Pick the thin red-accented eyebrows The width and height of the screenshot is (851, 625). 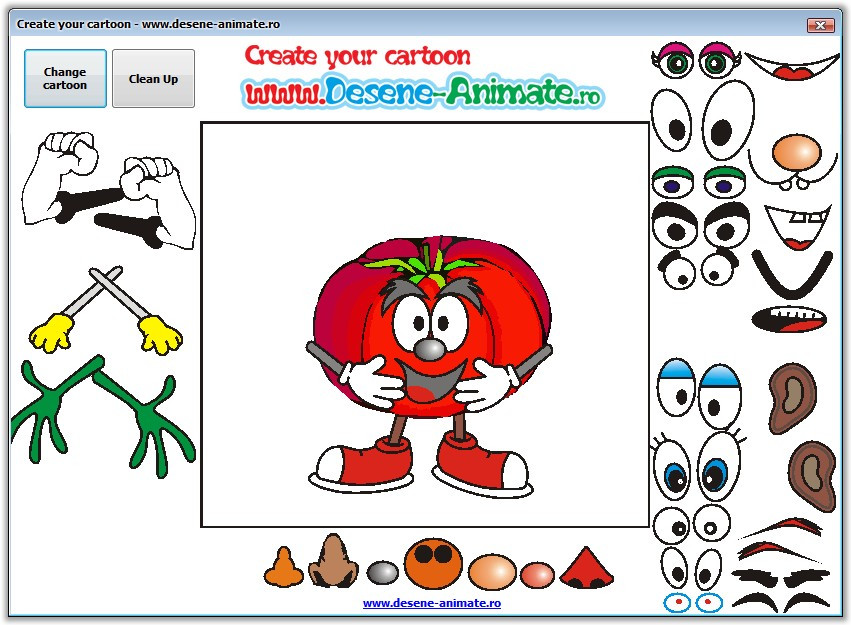(782, 528)
